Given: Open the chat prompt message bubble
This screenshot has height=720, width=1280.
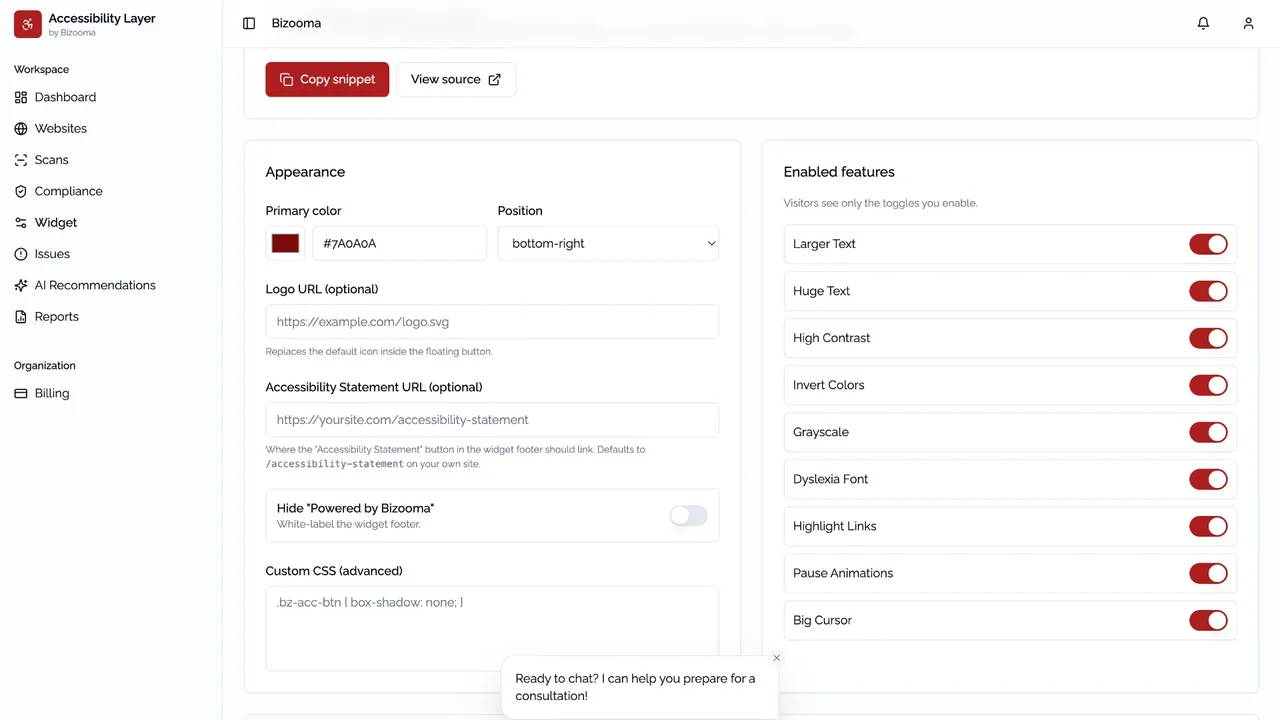Looking at the screenshot, I should [x=639, y=687].
